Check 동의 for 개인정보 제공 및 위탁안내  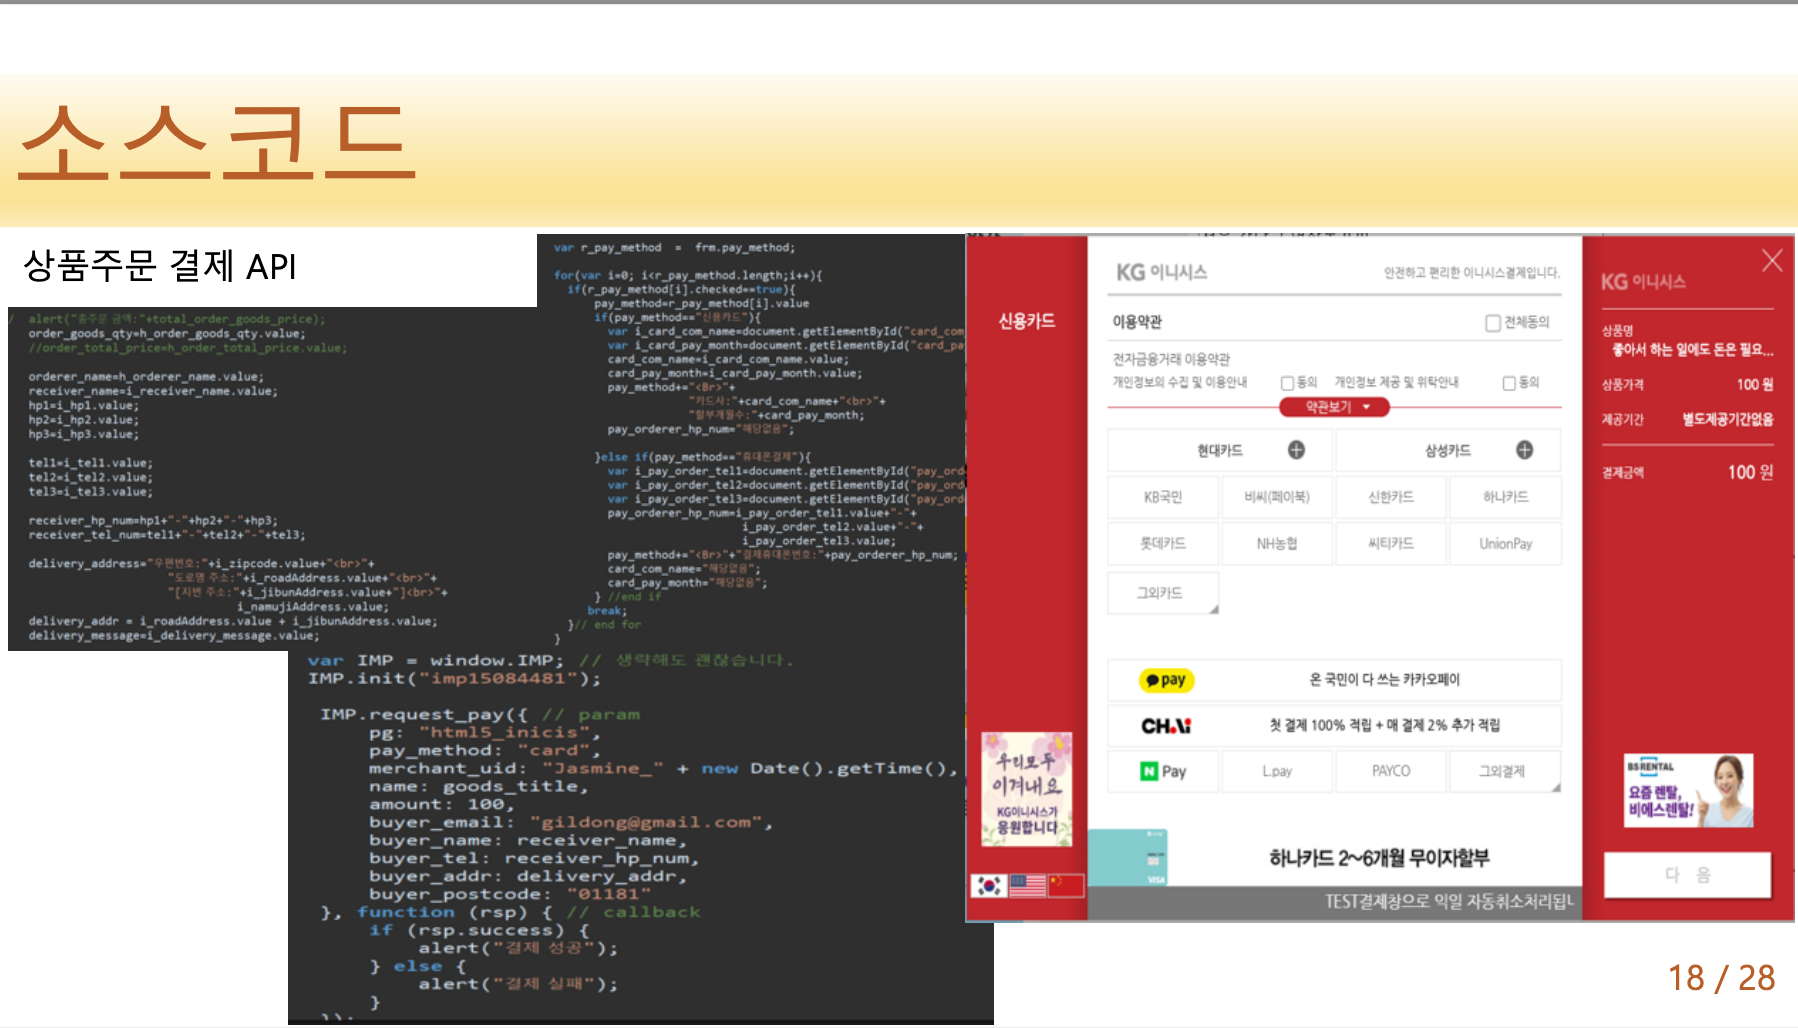pos(1508,382)
